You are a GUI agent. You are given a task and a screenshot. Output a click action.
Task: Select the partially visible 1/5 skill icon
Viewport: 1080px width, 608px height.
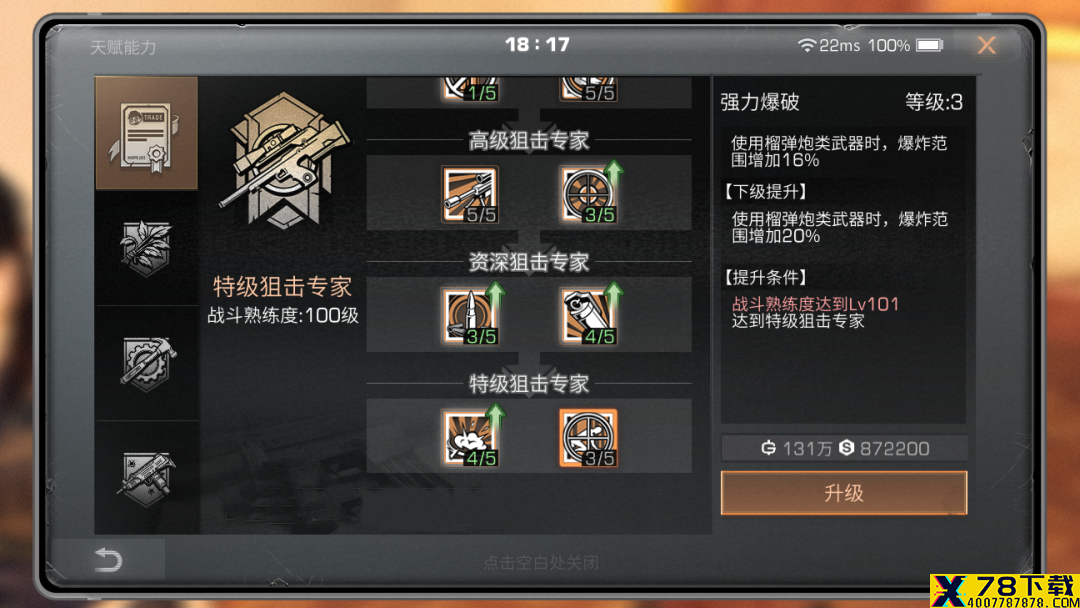[x=470, y=90]
